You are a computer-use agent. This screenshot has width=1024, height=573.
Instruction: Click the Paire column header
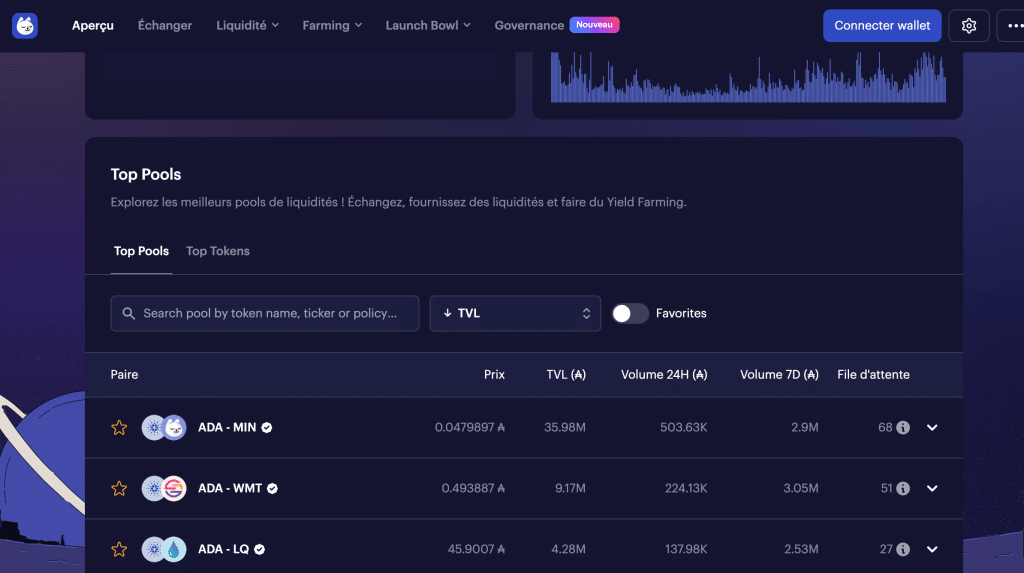pyautogui.click(x=124, y=374)
